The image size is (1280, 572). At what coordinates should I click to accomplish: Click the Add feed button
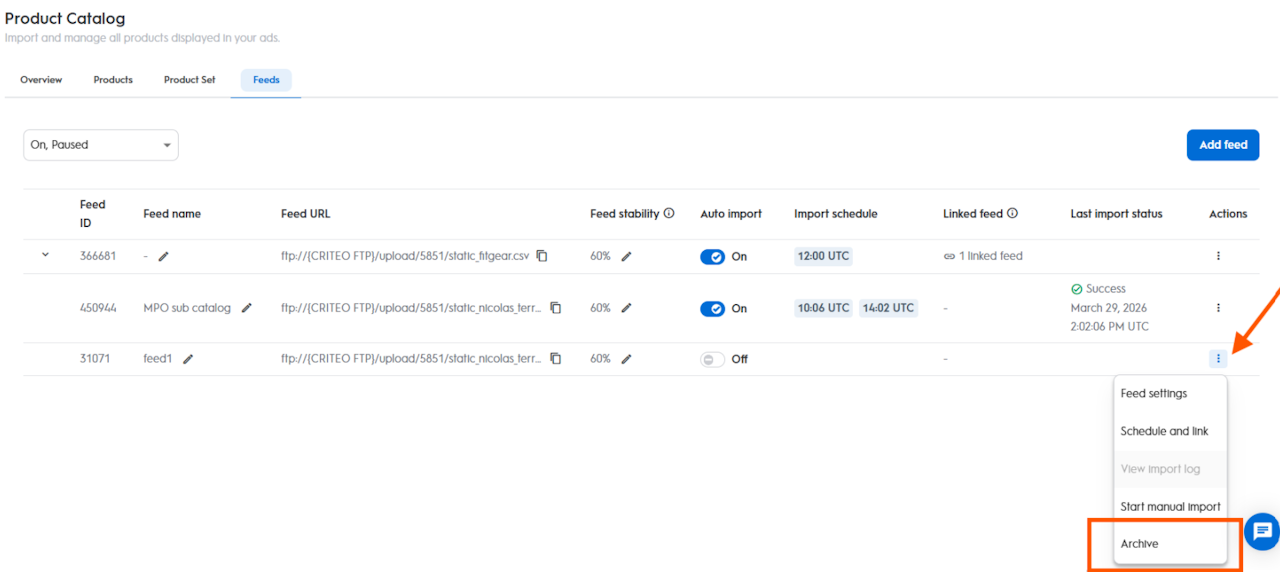tap(1223, 145)
